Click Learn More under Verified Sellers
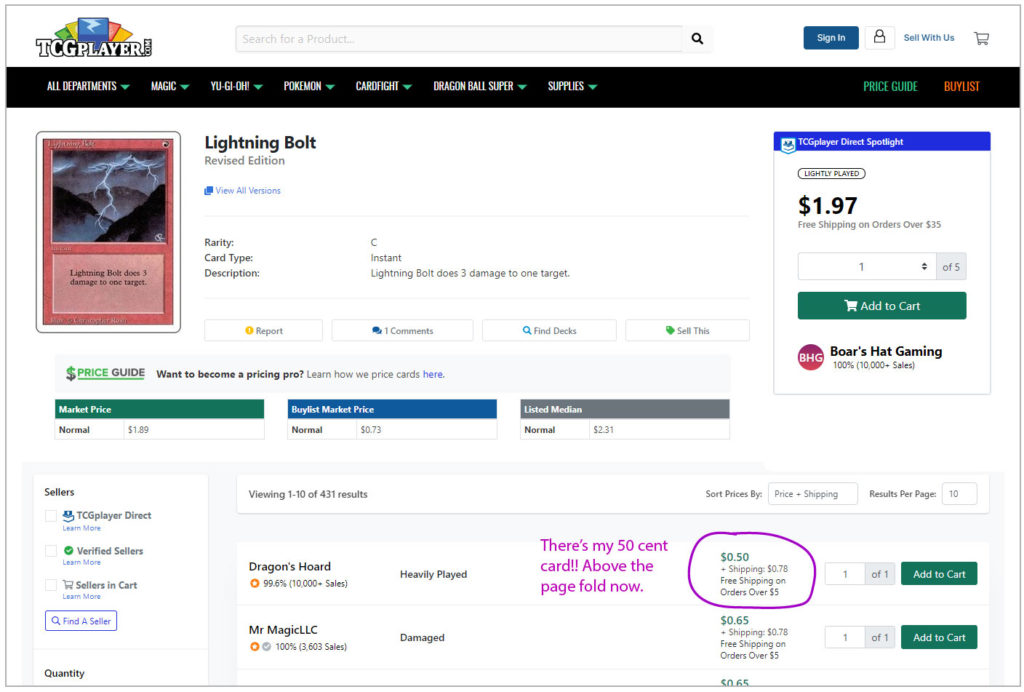 click(x=82, y=562)
